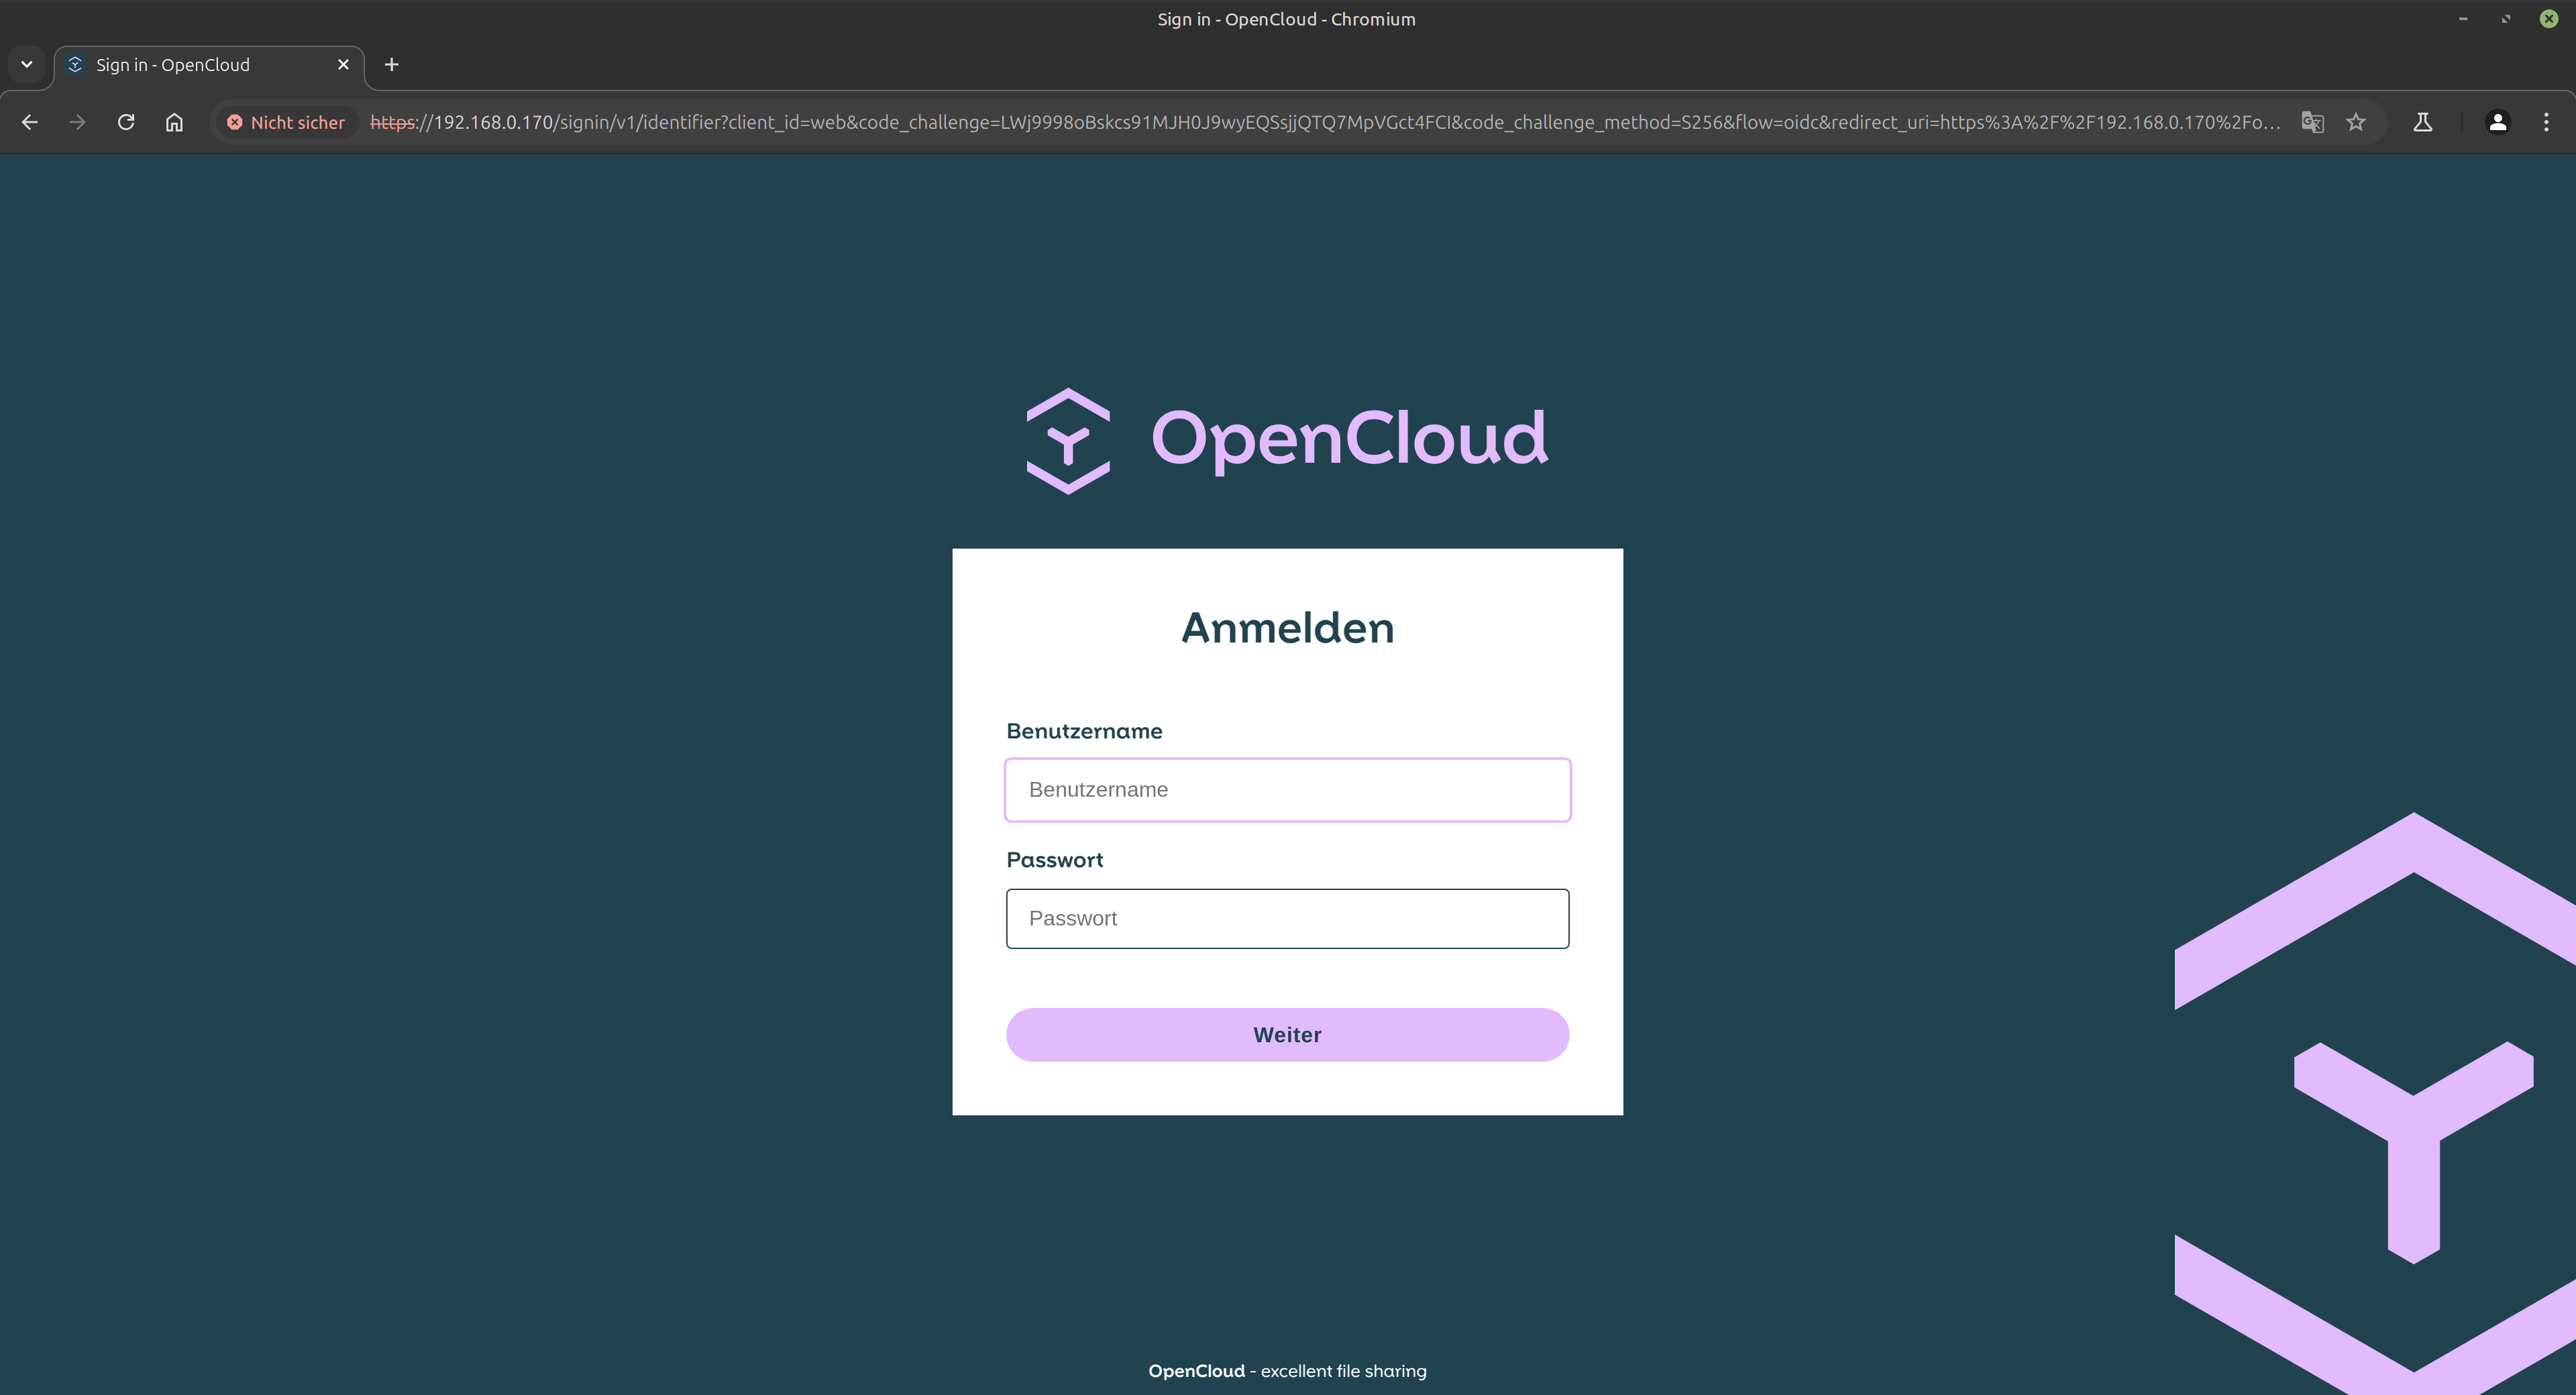Click the address bar URL
This screenshot has height=1395, width=2576.
click(x=1325, y=122)
